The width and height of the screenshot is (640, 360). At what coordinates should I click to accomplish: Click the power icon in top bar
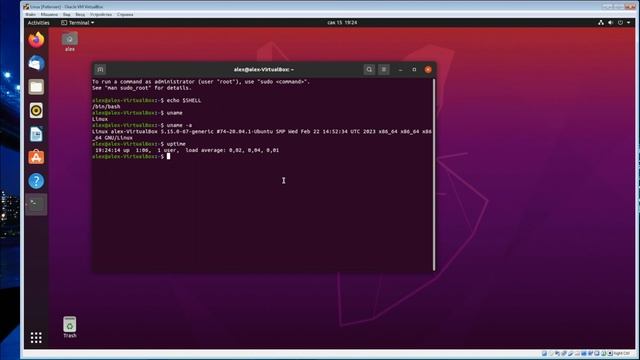(x=620, y=23)
